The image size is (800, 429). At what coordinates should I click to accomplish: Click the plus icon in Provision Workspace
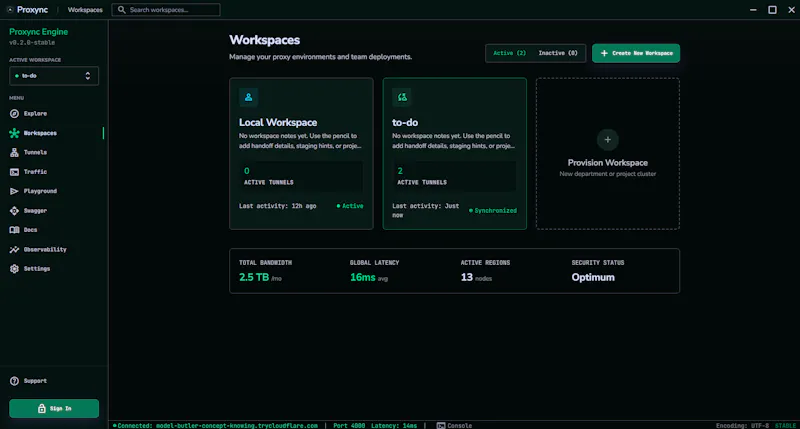click(608, 140)
